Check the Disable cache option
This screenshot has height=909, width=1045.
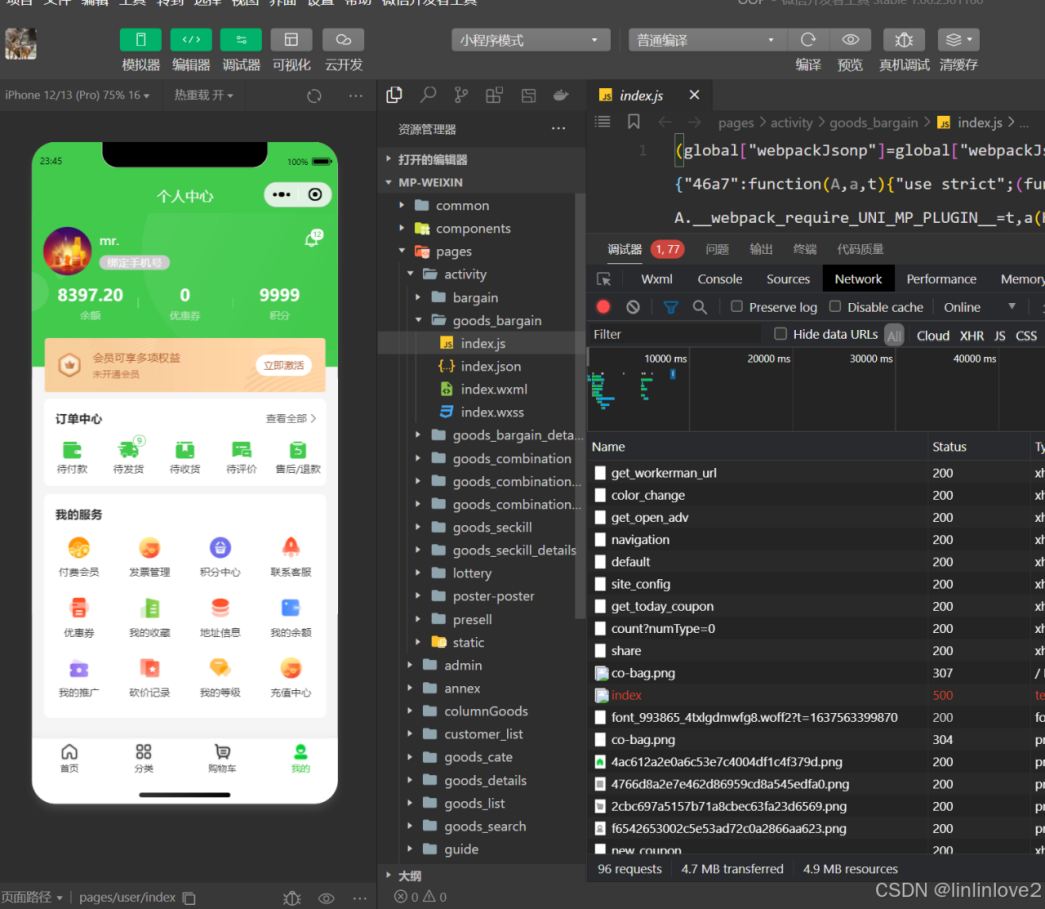836,307
